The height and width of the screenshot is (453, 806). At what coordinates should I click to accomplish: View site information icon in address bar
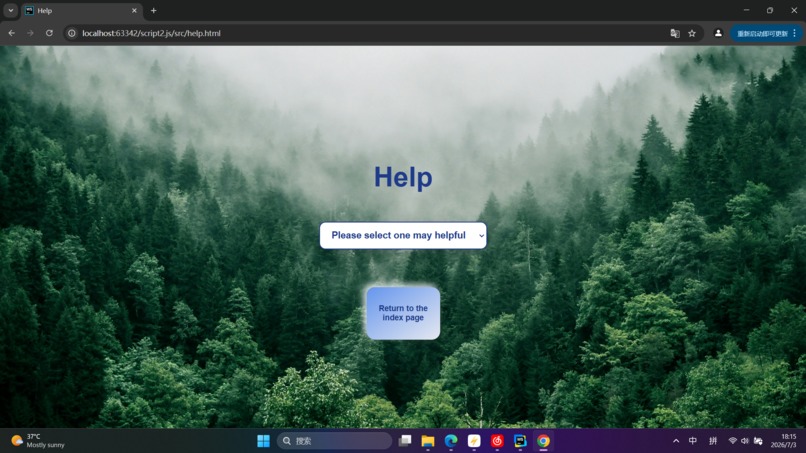click(x=72, y=33)
